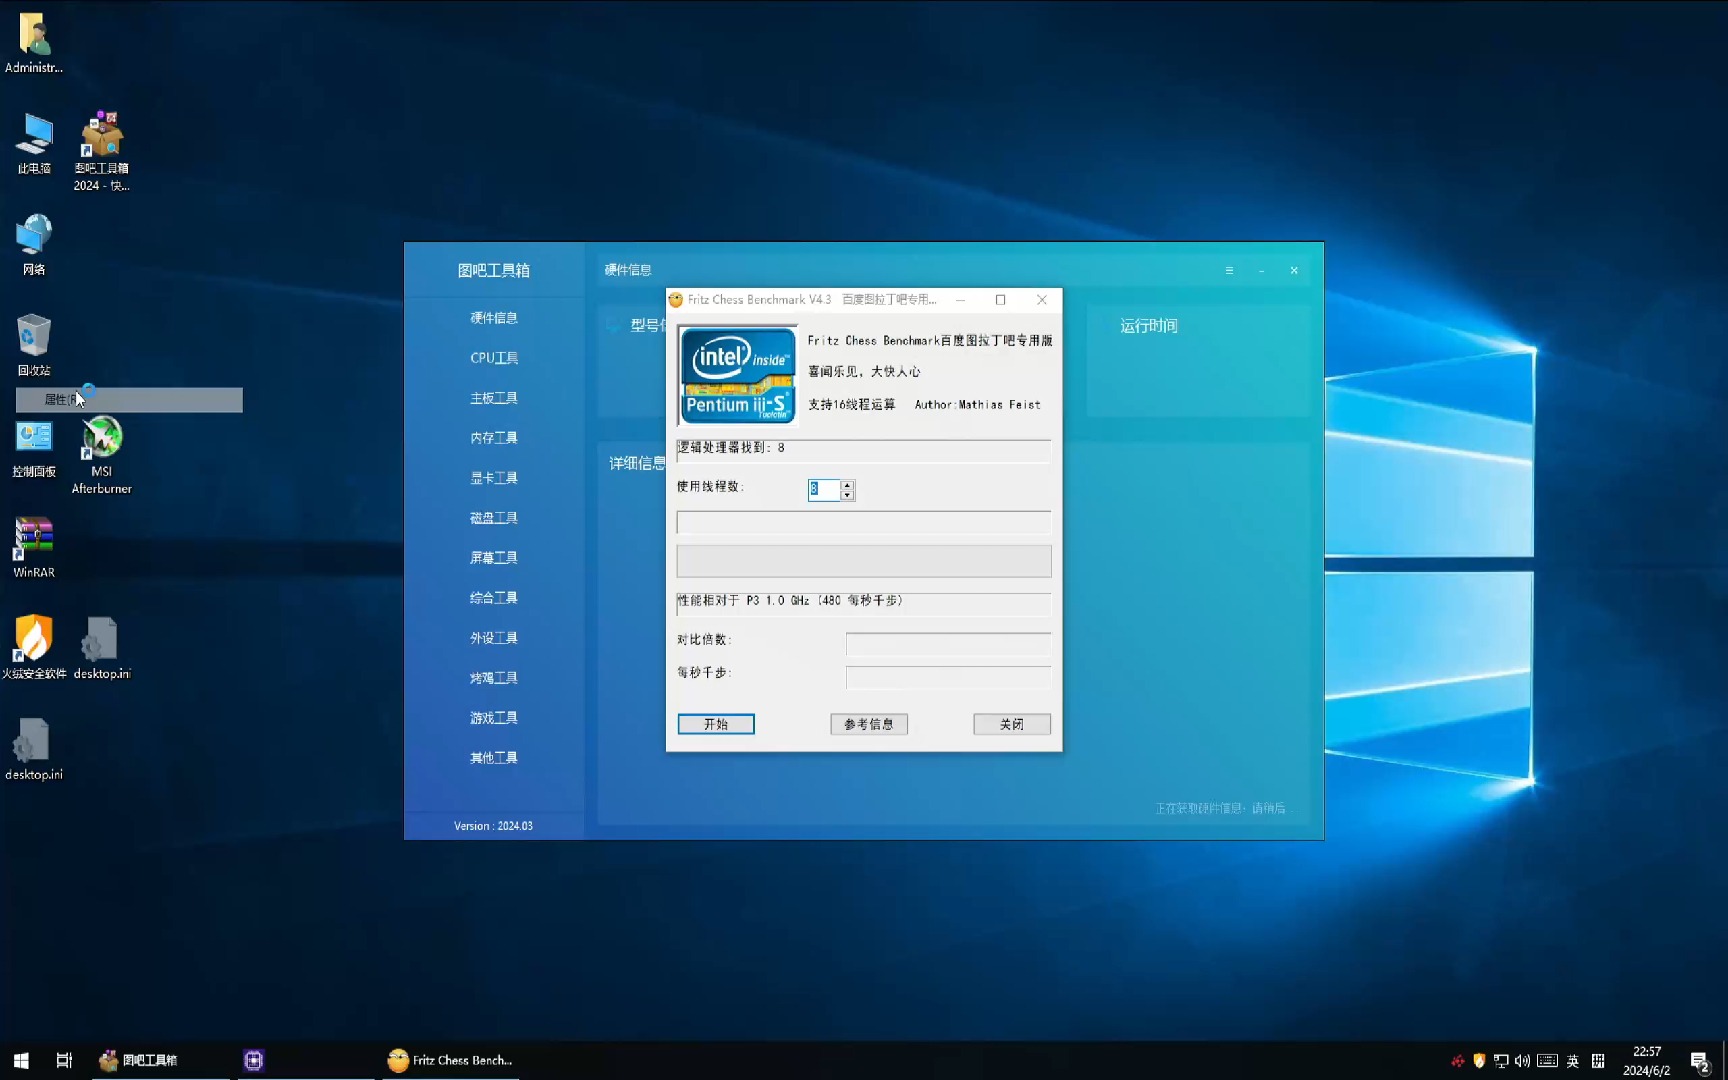Open the touch keyboard tray icon
Viewport: 1728px width, 1080px height.
tap(1547, 1061)
